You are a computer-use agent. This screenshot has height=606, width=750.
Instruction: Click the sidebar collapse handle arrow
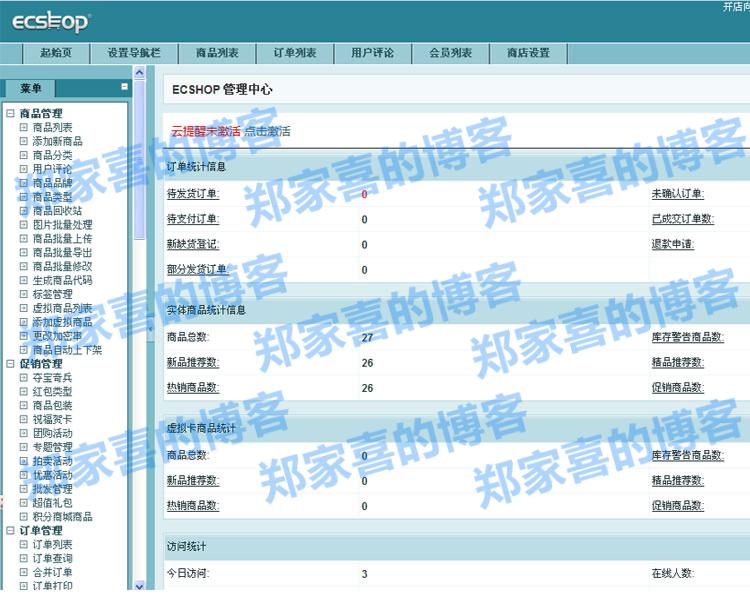tap(151, 329)
